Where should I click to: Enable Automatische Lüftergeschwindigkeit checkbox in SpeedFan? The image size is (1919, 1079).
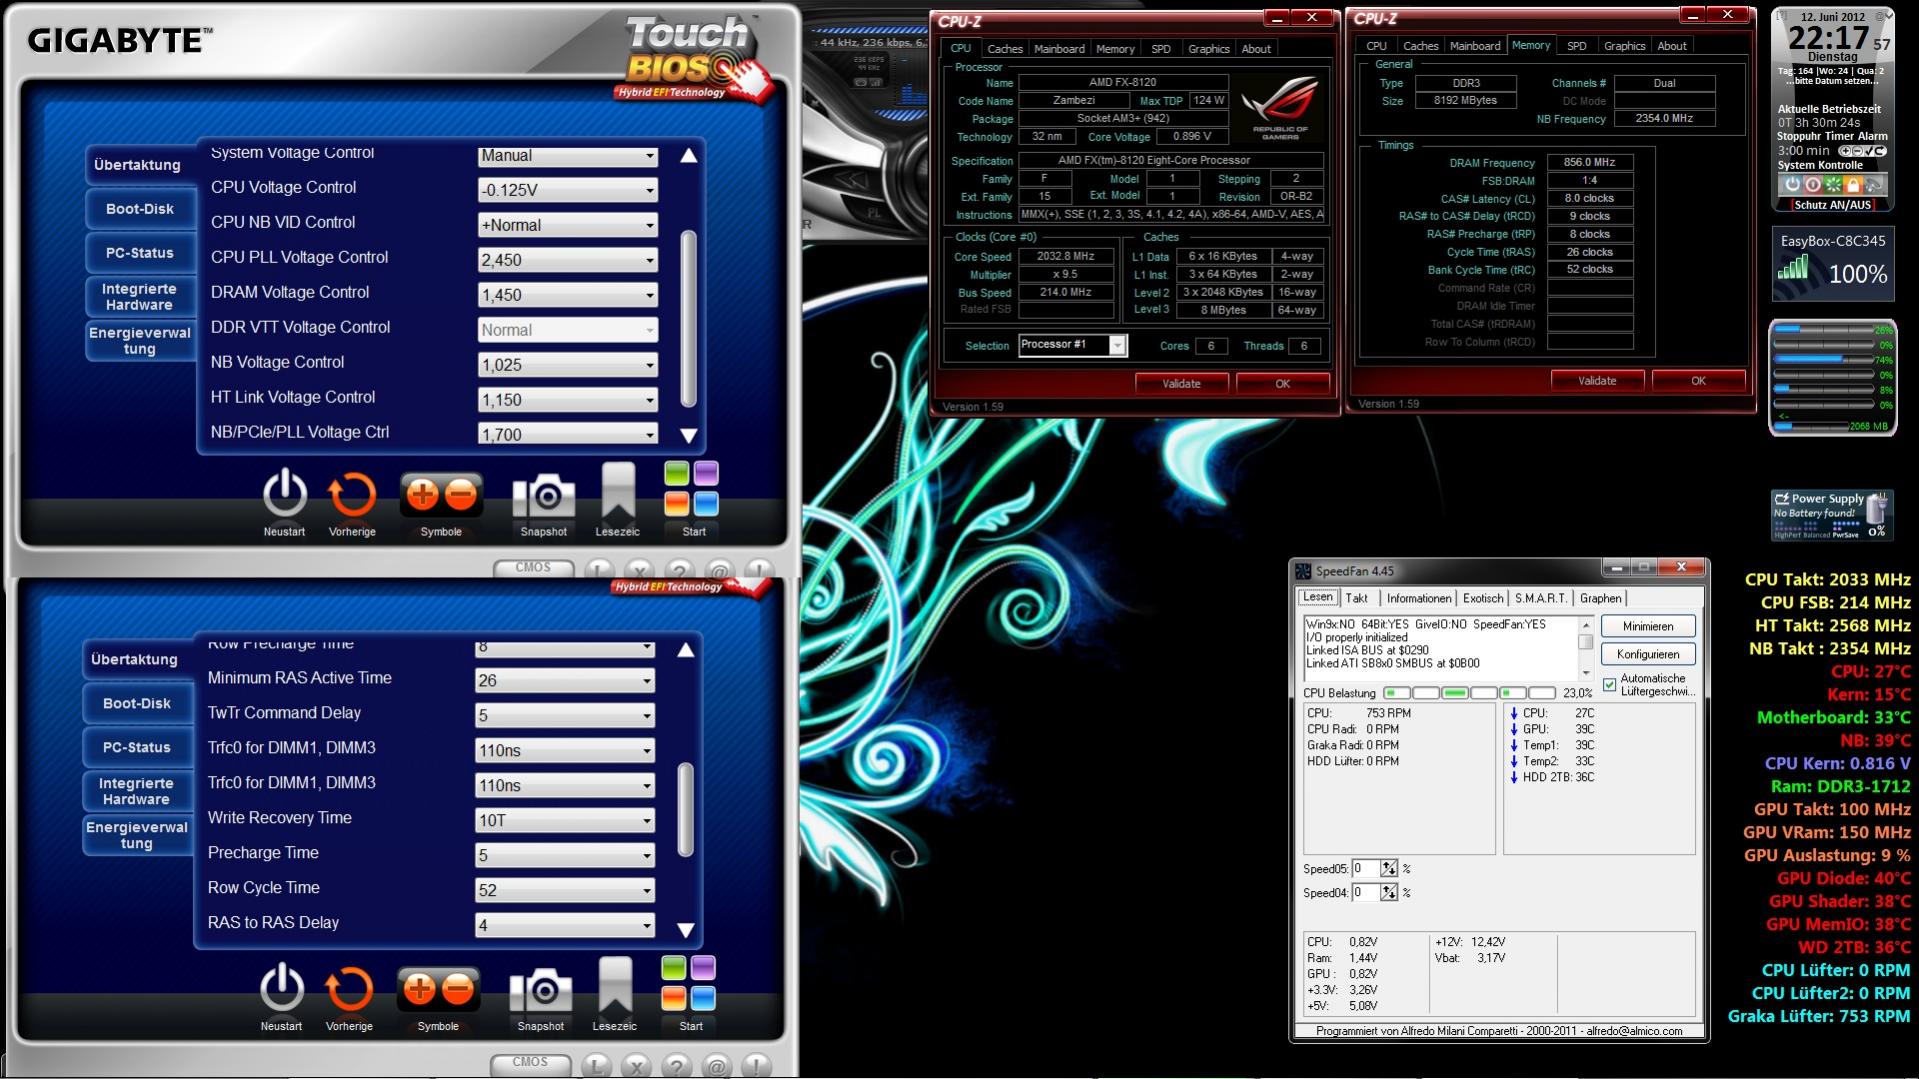pos(1609,685)
